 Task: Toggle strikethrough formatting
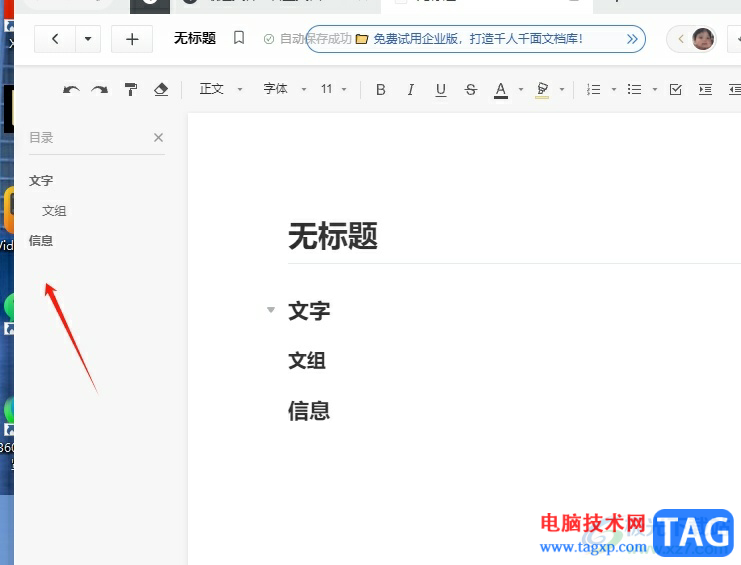pyautogui.click(x=470, y=89)
